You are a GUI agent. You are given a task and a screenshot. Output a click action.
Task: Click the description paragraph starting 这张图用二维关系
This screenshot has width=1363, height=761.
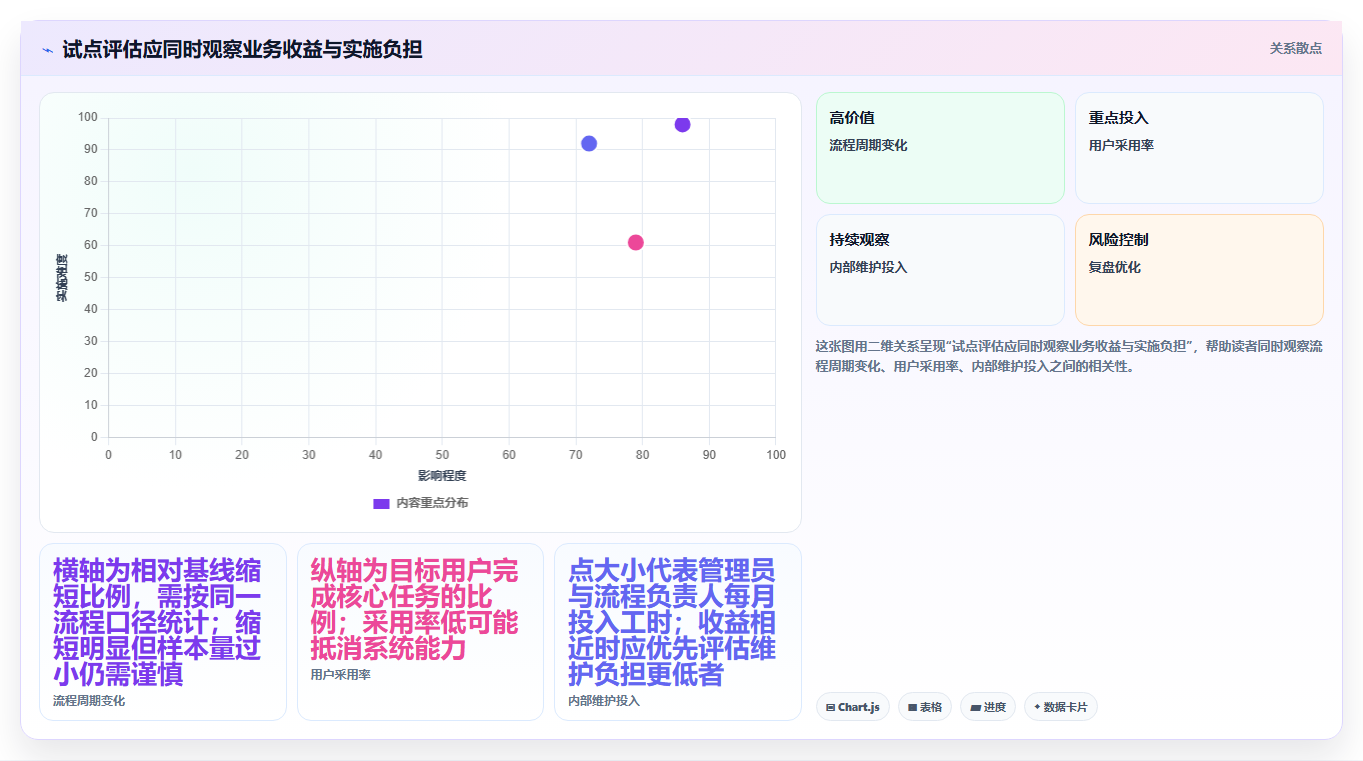tap(1069, 356)
